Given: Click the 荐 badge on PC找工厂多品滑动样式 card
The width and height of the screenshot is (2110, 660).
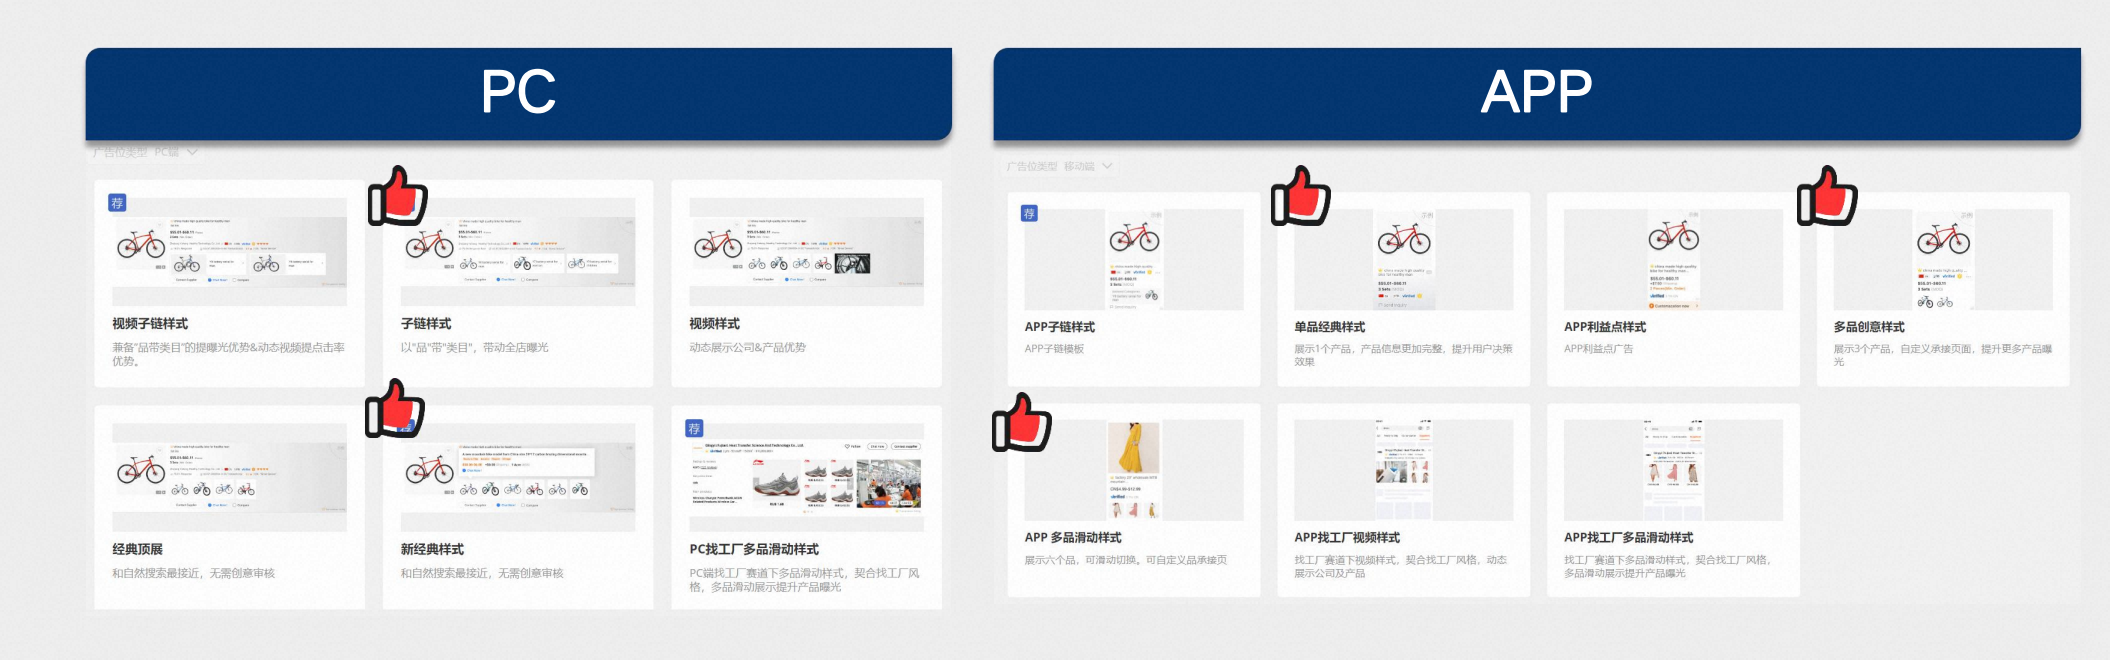Looking at the screenshot, I should click(x=694, y=428).
